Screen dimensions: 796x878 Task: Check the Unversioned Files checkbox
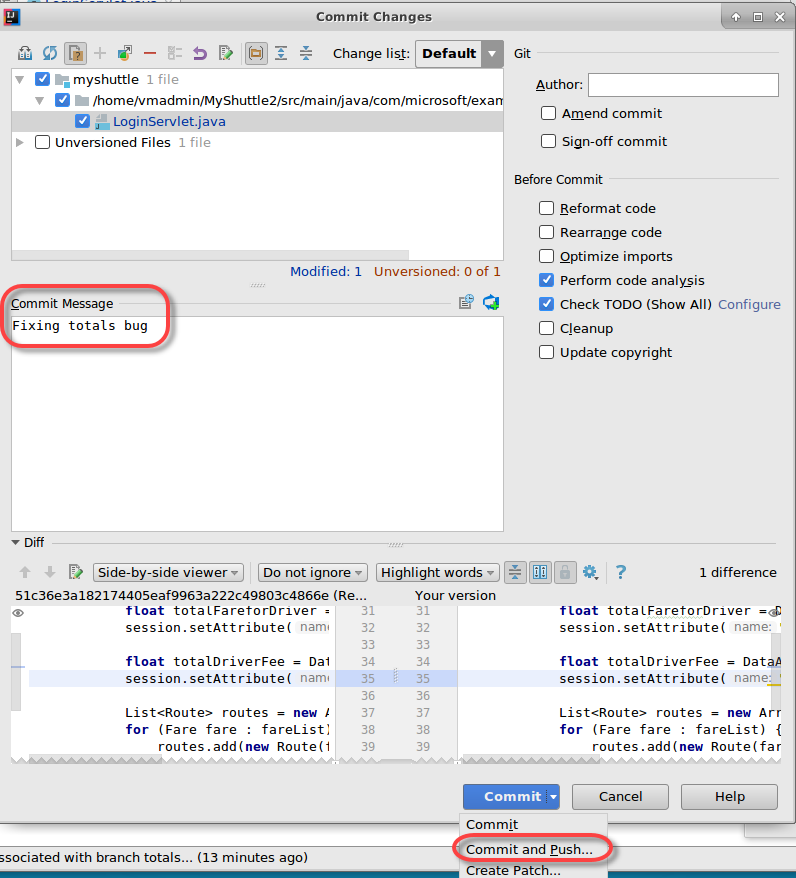[43, 142]
